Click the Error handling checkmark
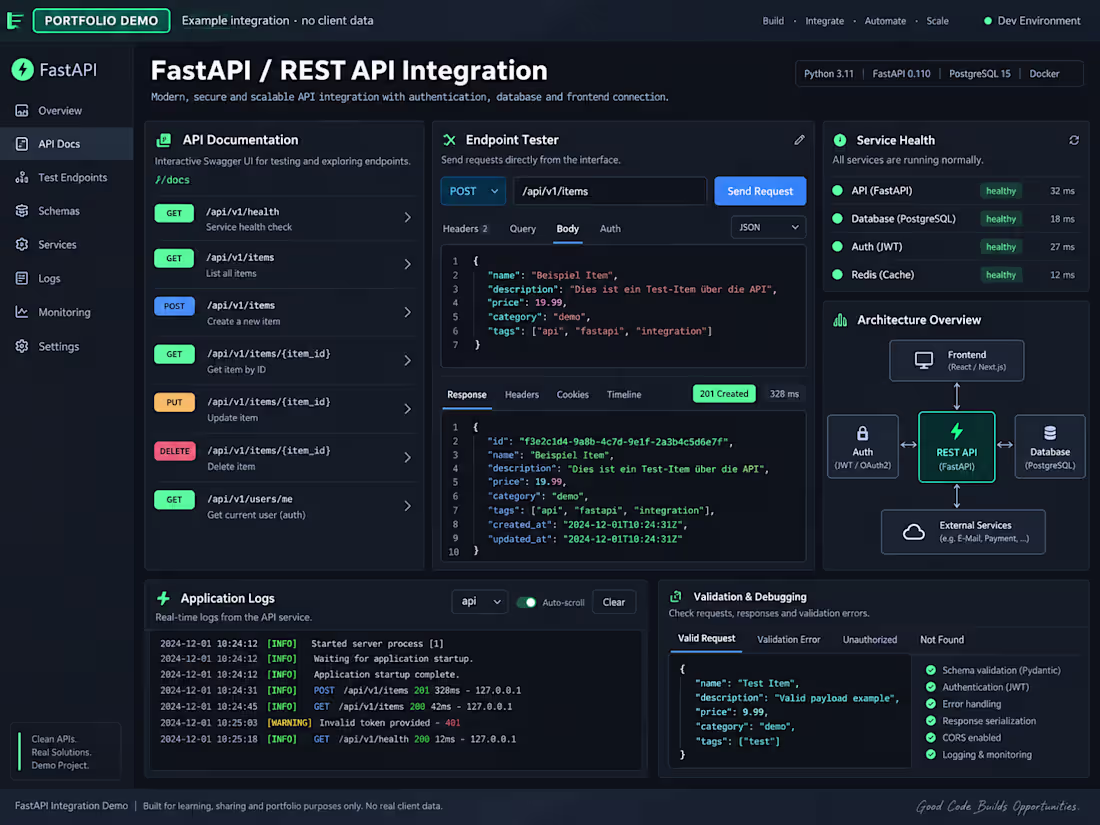Image resolution: width=1100 pixels, height=825 pixels. click(x=931, y=704)
